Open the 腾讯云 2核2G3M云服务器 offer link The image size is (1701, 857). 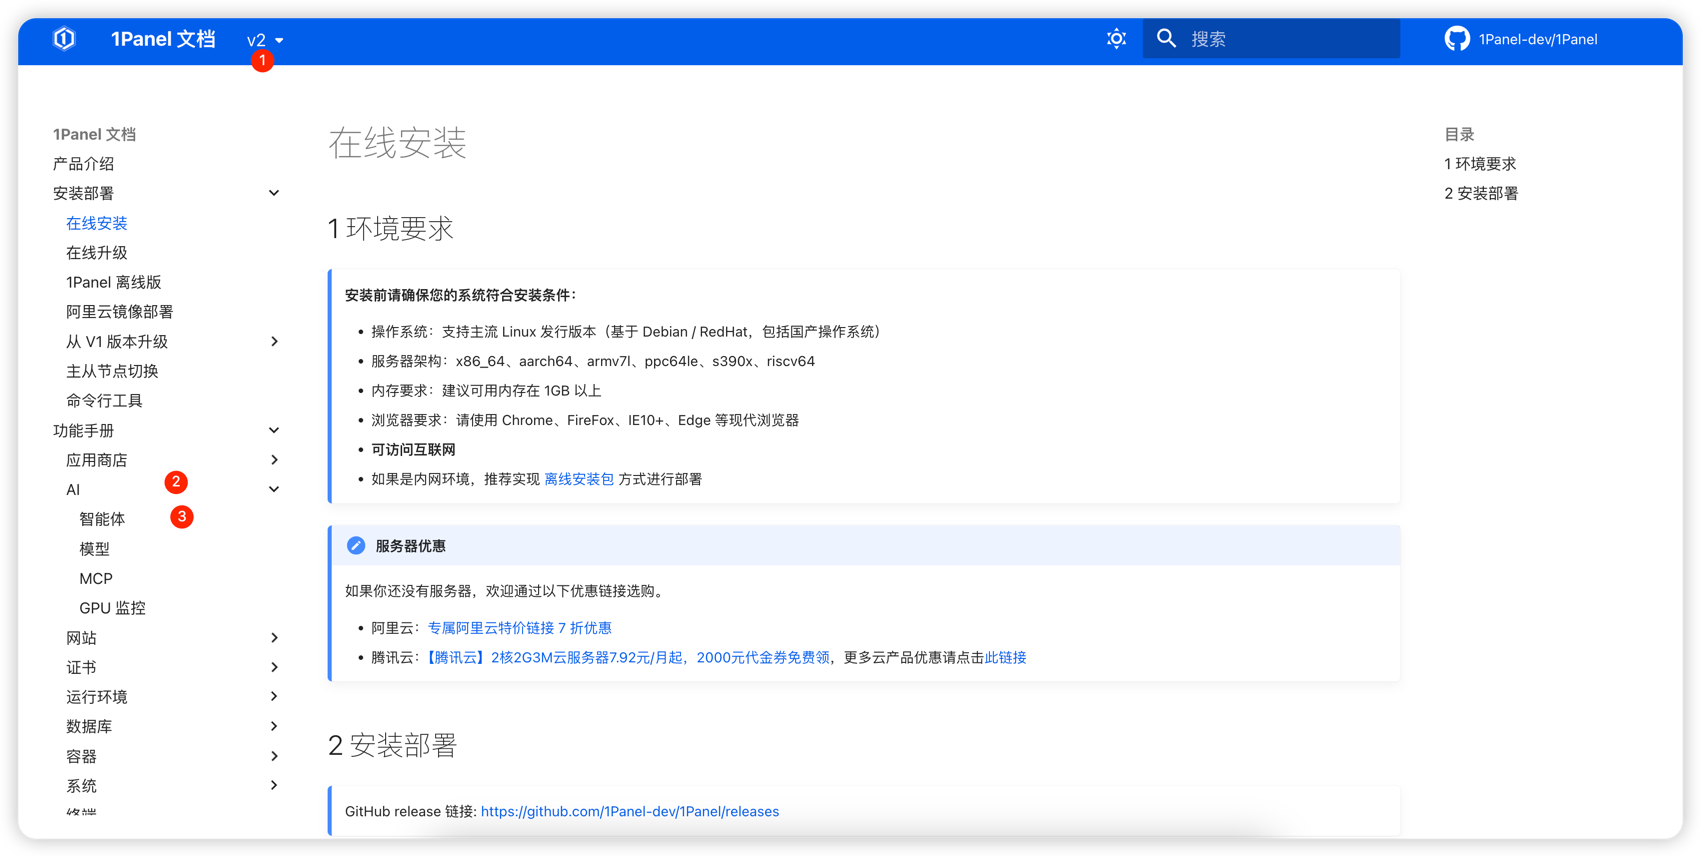click(628, 657)
